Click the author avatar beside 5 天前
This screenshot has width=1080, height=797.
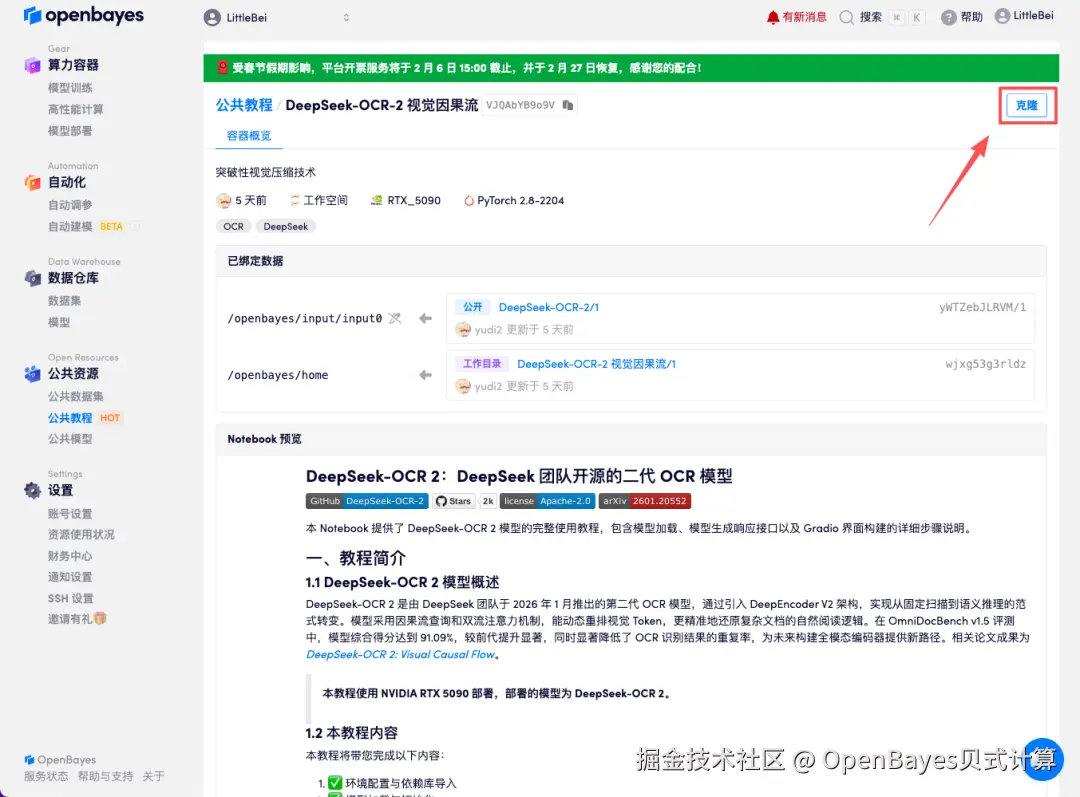click(x=223, y=200)
